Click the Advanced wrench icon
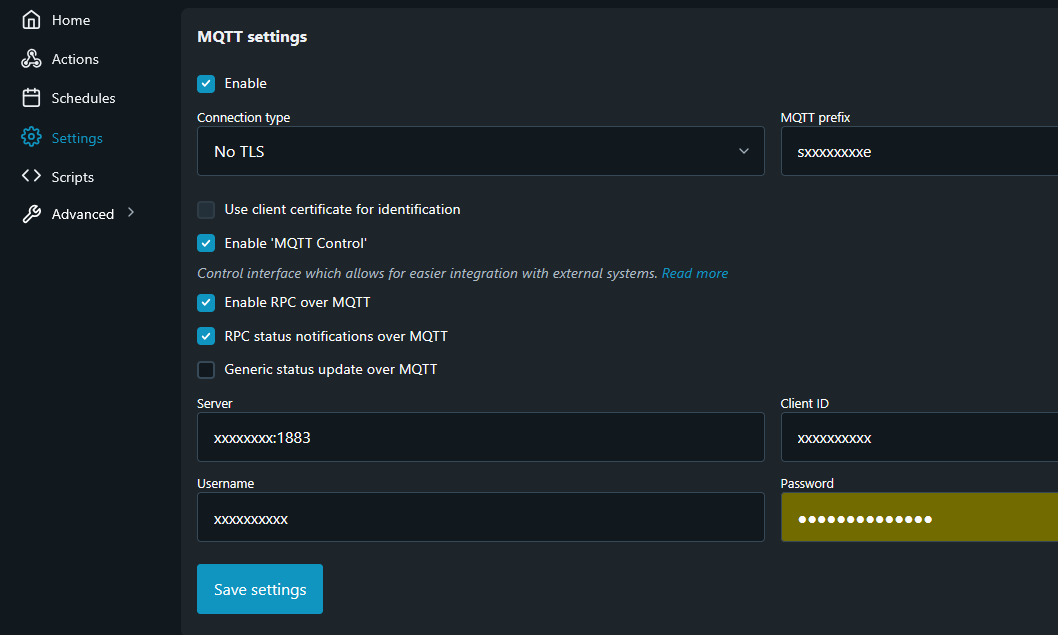 tap(31, 214)
